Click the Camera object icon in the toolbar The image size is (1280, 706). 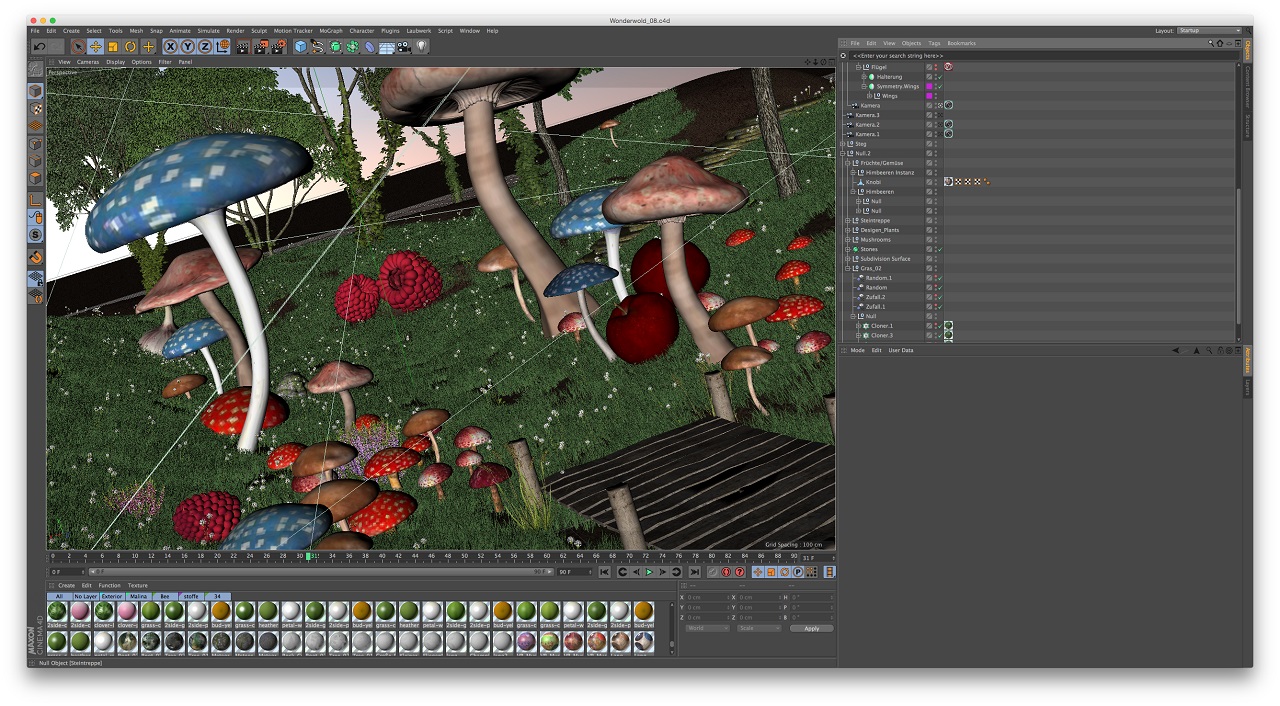point(403,46)
